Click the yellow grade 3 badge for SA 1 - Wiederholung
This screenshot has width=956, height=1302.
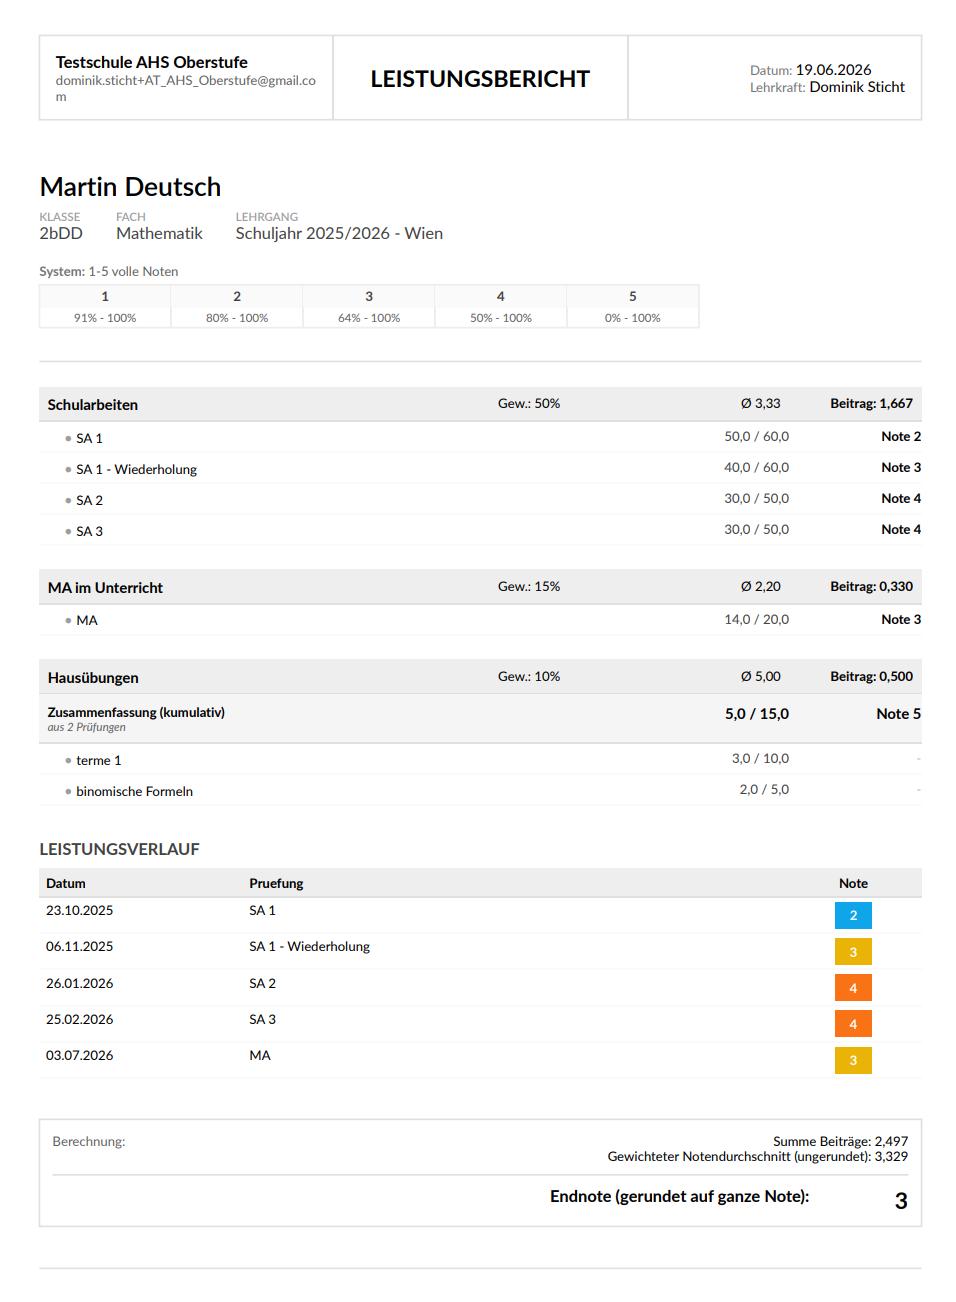pos(853,952)
